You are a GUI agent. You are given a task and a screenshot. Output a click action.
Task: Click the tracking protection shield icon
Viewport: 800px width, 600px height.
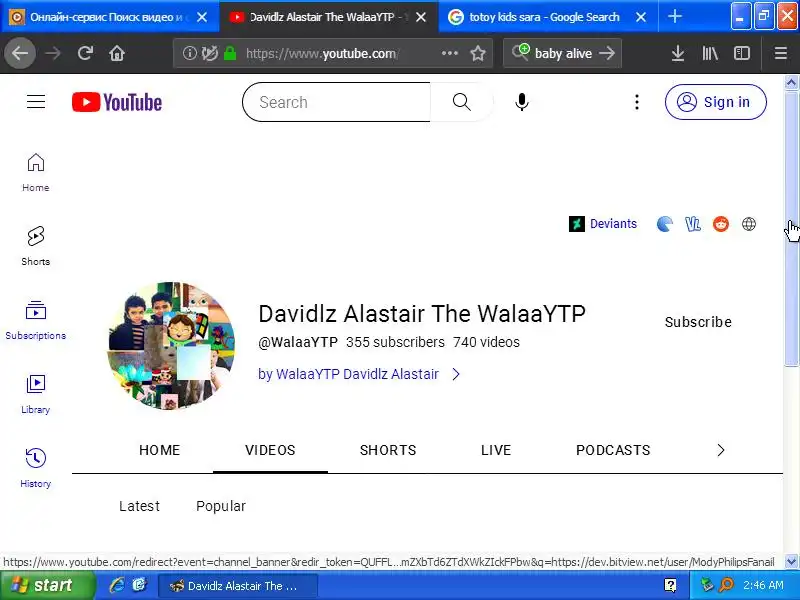[209, 53]
